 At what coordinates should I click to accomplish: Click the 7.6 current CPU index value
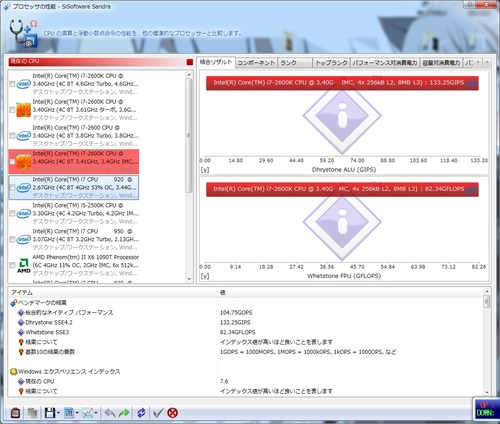click(x=224, y=381)
